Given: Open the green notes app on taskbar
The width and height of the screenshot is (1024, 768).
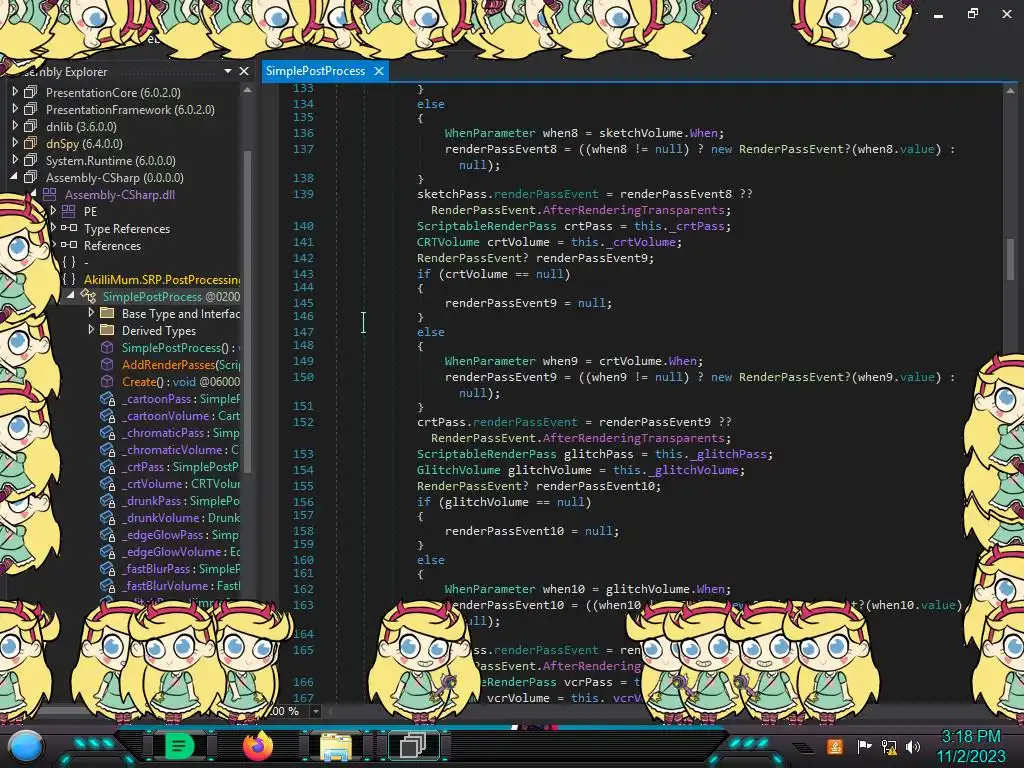Looking at the screenshot, I should click(179, 746).
